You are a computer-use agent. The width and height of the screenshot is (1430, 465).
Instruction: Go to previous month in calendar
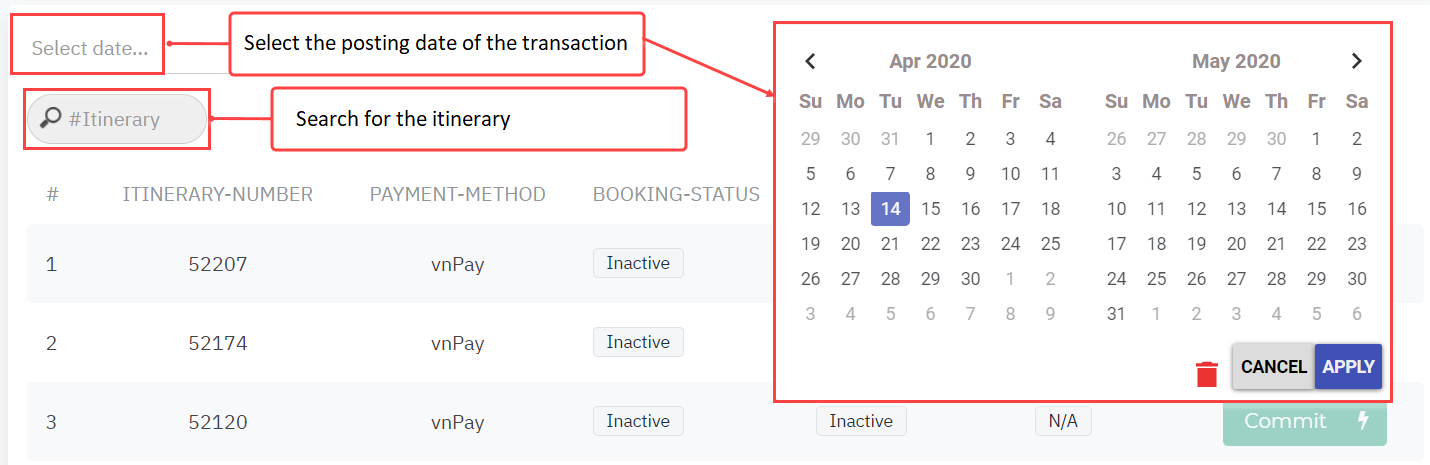[811, 61]
